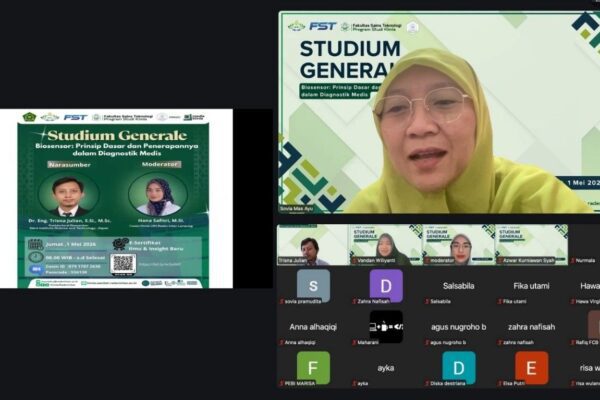Click the orange E avatar of Elsa Putri

[x=532, y=367]
